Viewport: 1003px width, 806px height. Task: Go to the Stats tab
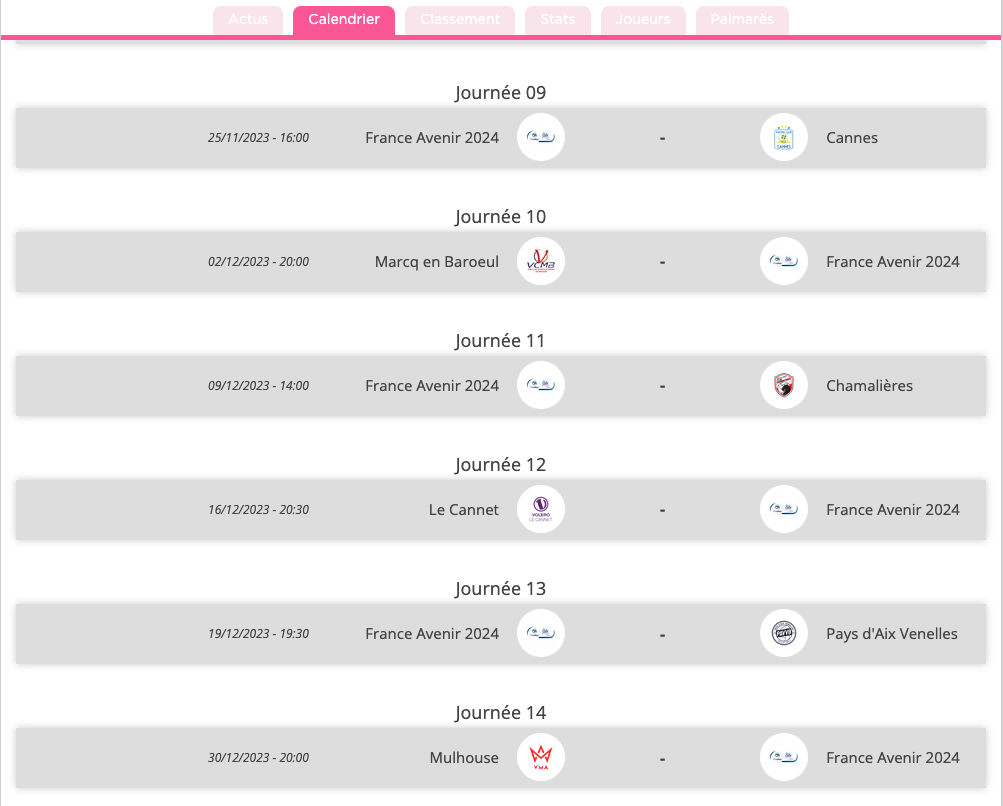pos(558,20)
